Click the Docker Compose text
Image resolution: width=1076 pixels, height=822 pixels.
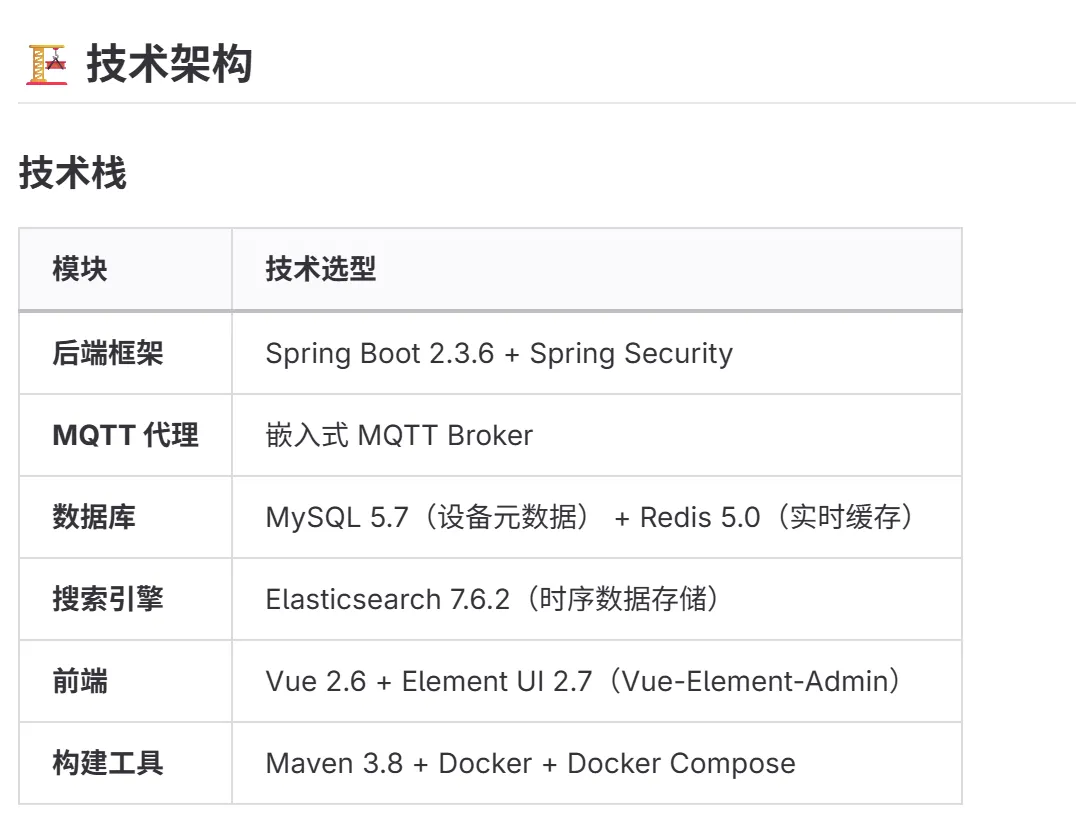(681, 764)
